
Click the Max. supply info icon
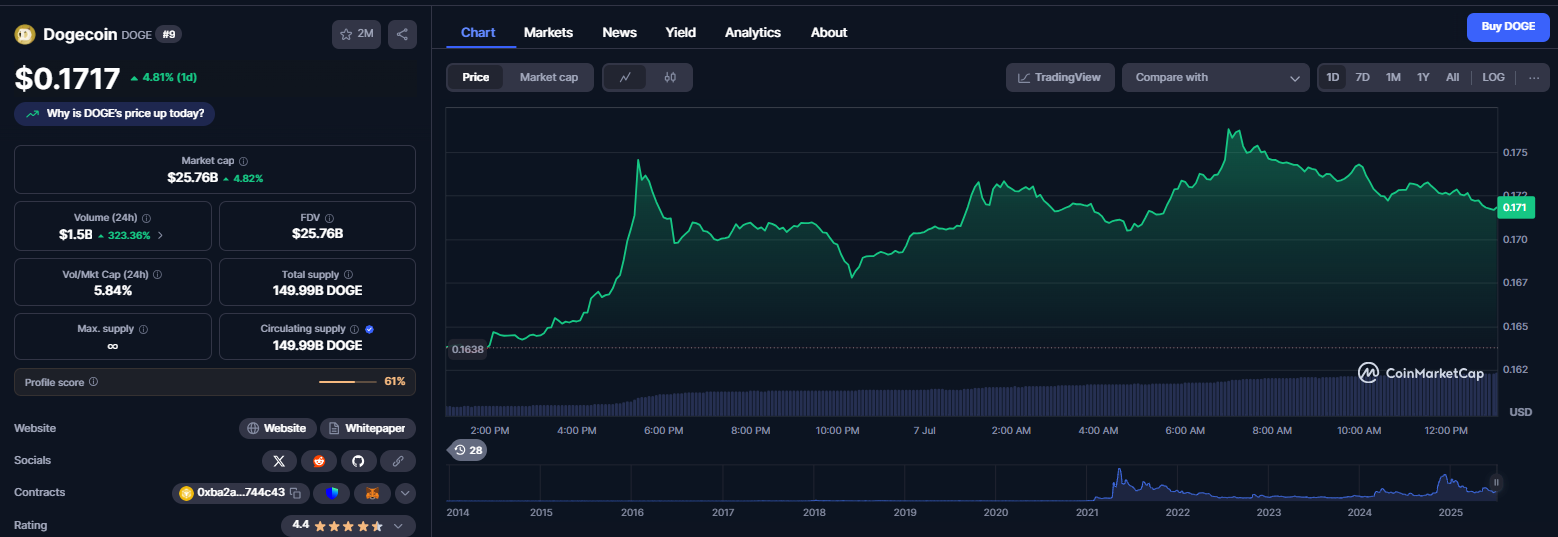[x=143, y=329]
